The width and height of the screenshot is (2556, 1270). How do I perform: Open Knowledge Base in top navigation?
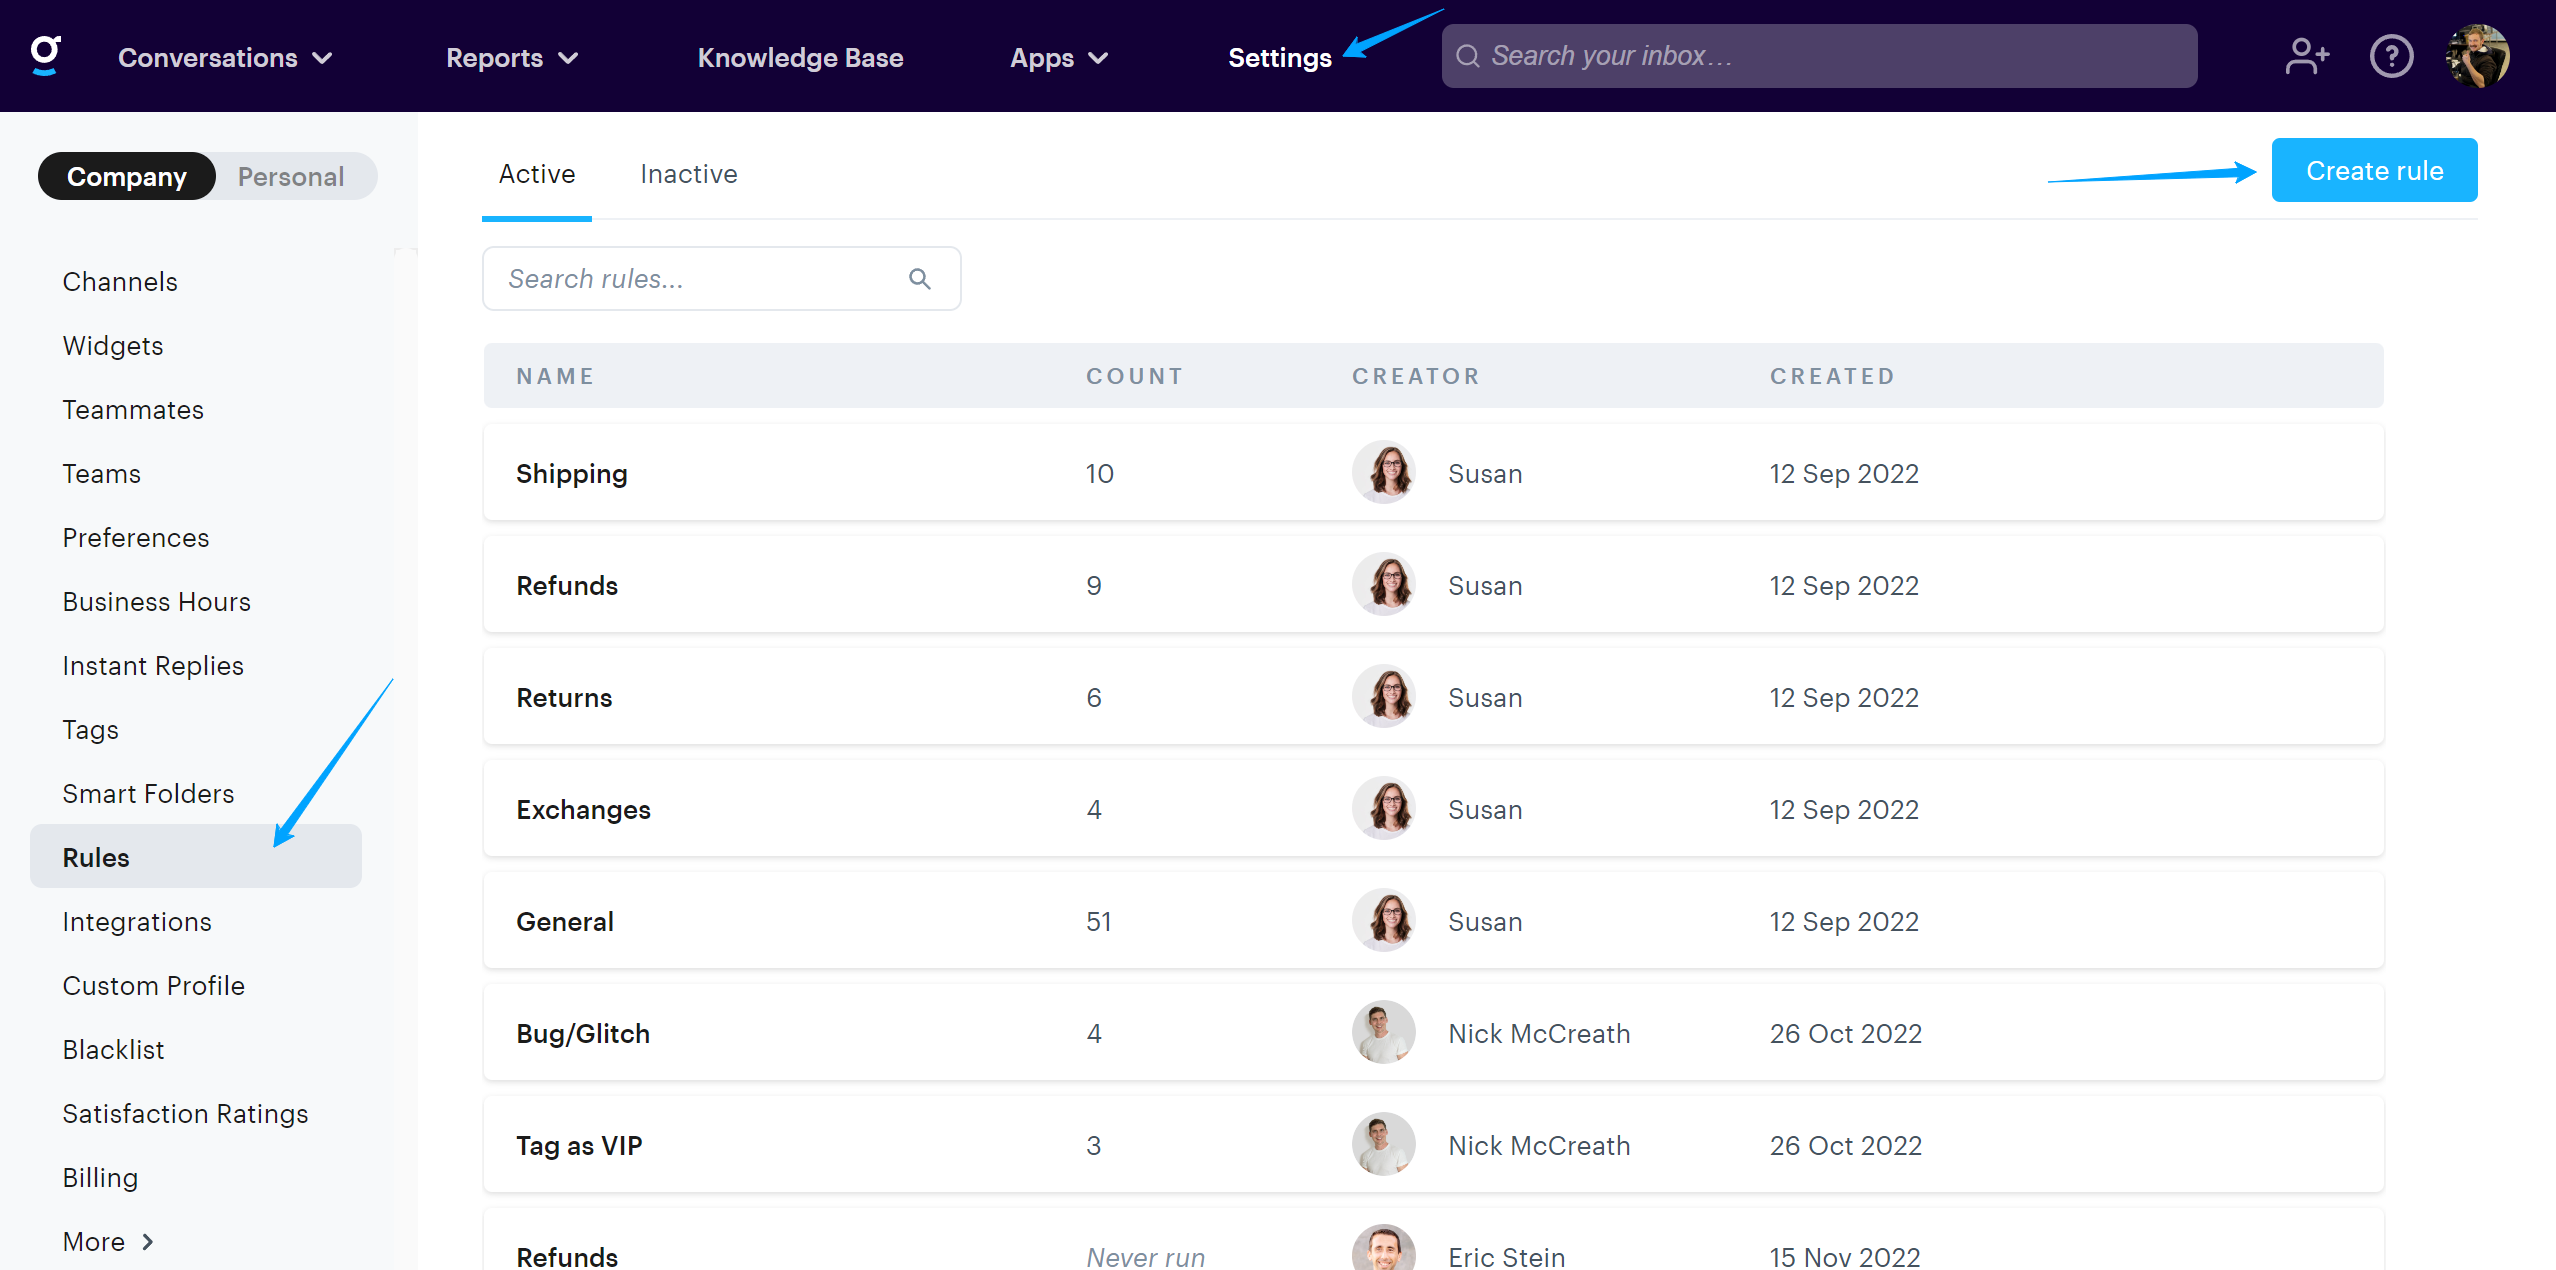(800, 58)
